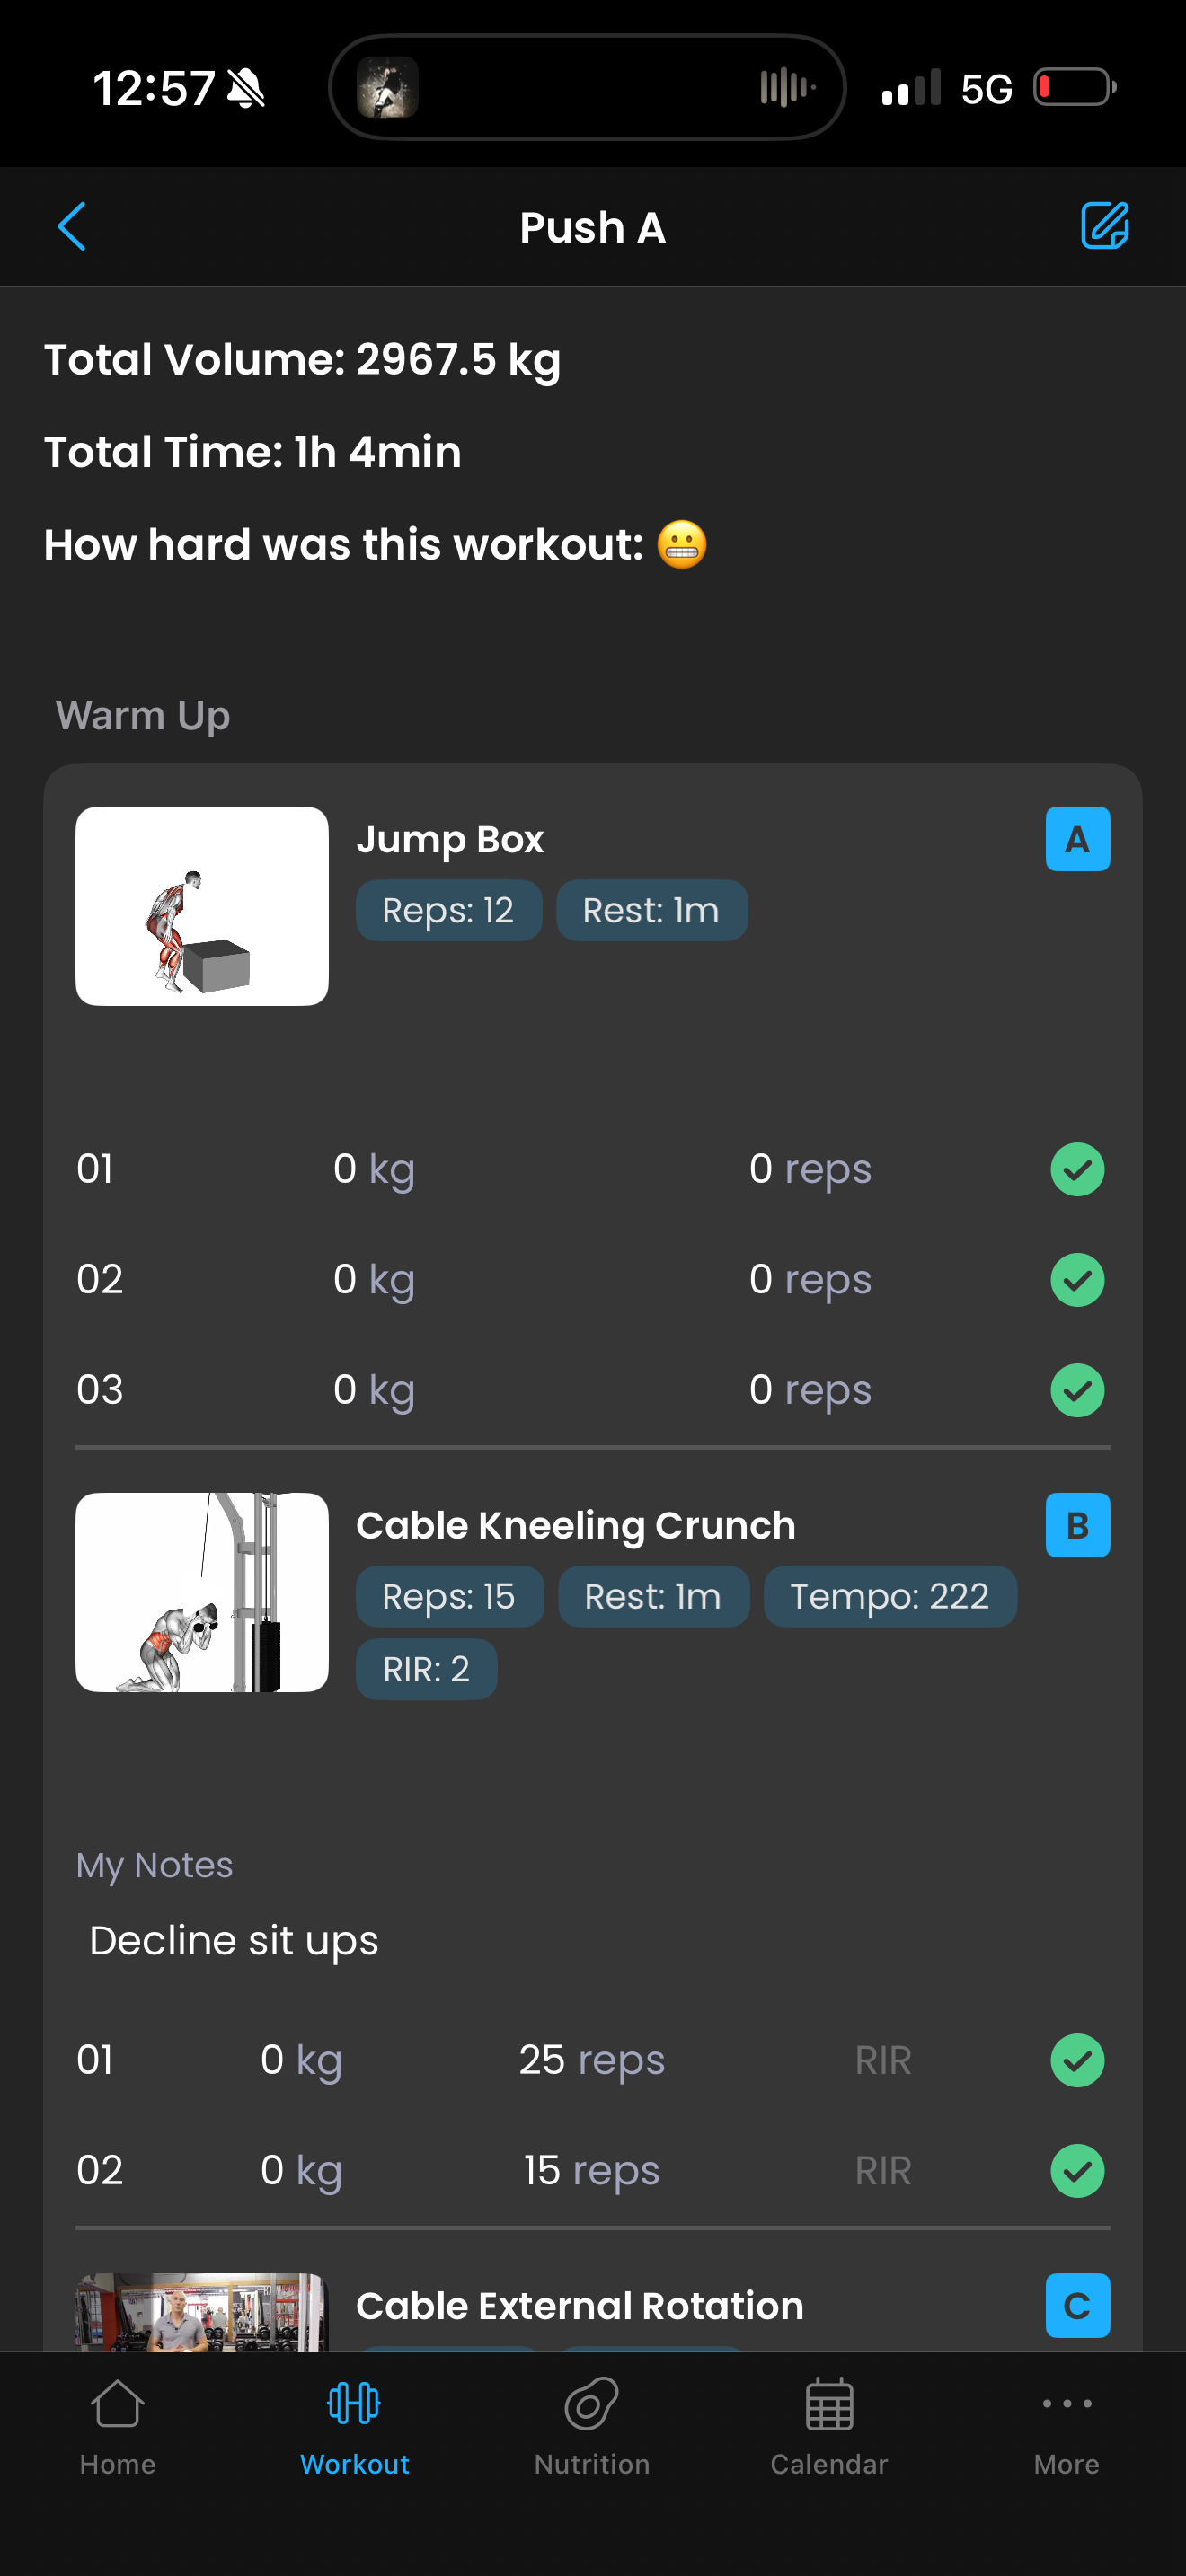Toggle Cable Kneeling Crunch set 02 checkmark
1186x2576 pixels.
[1077, 2171]
